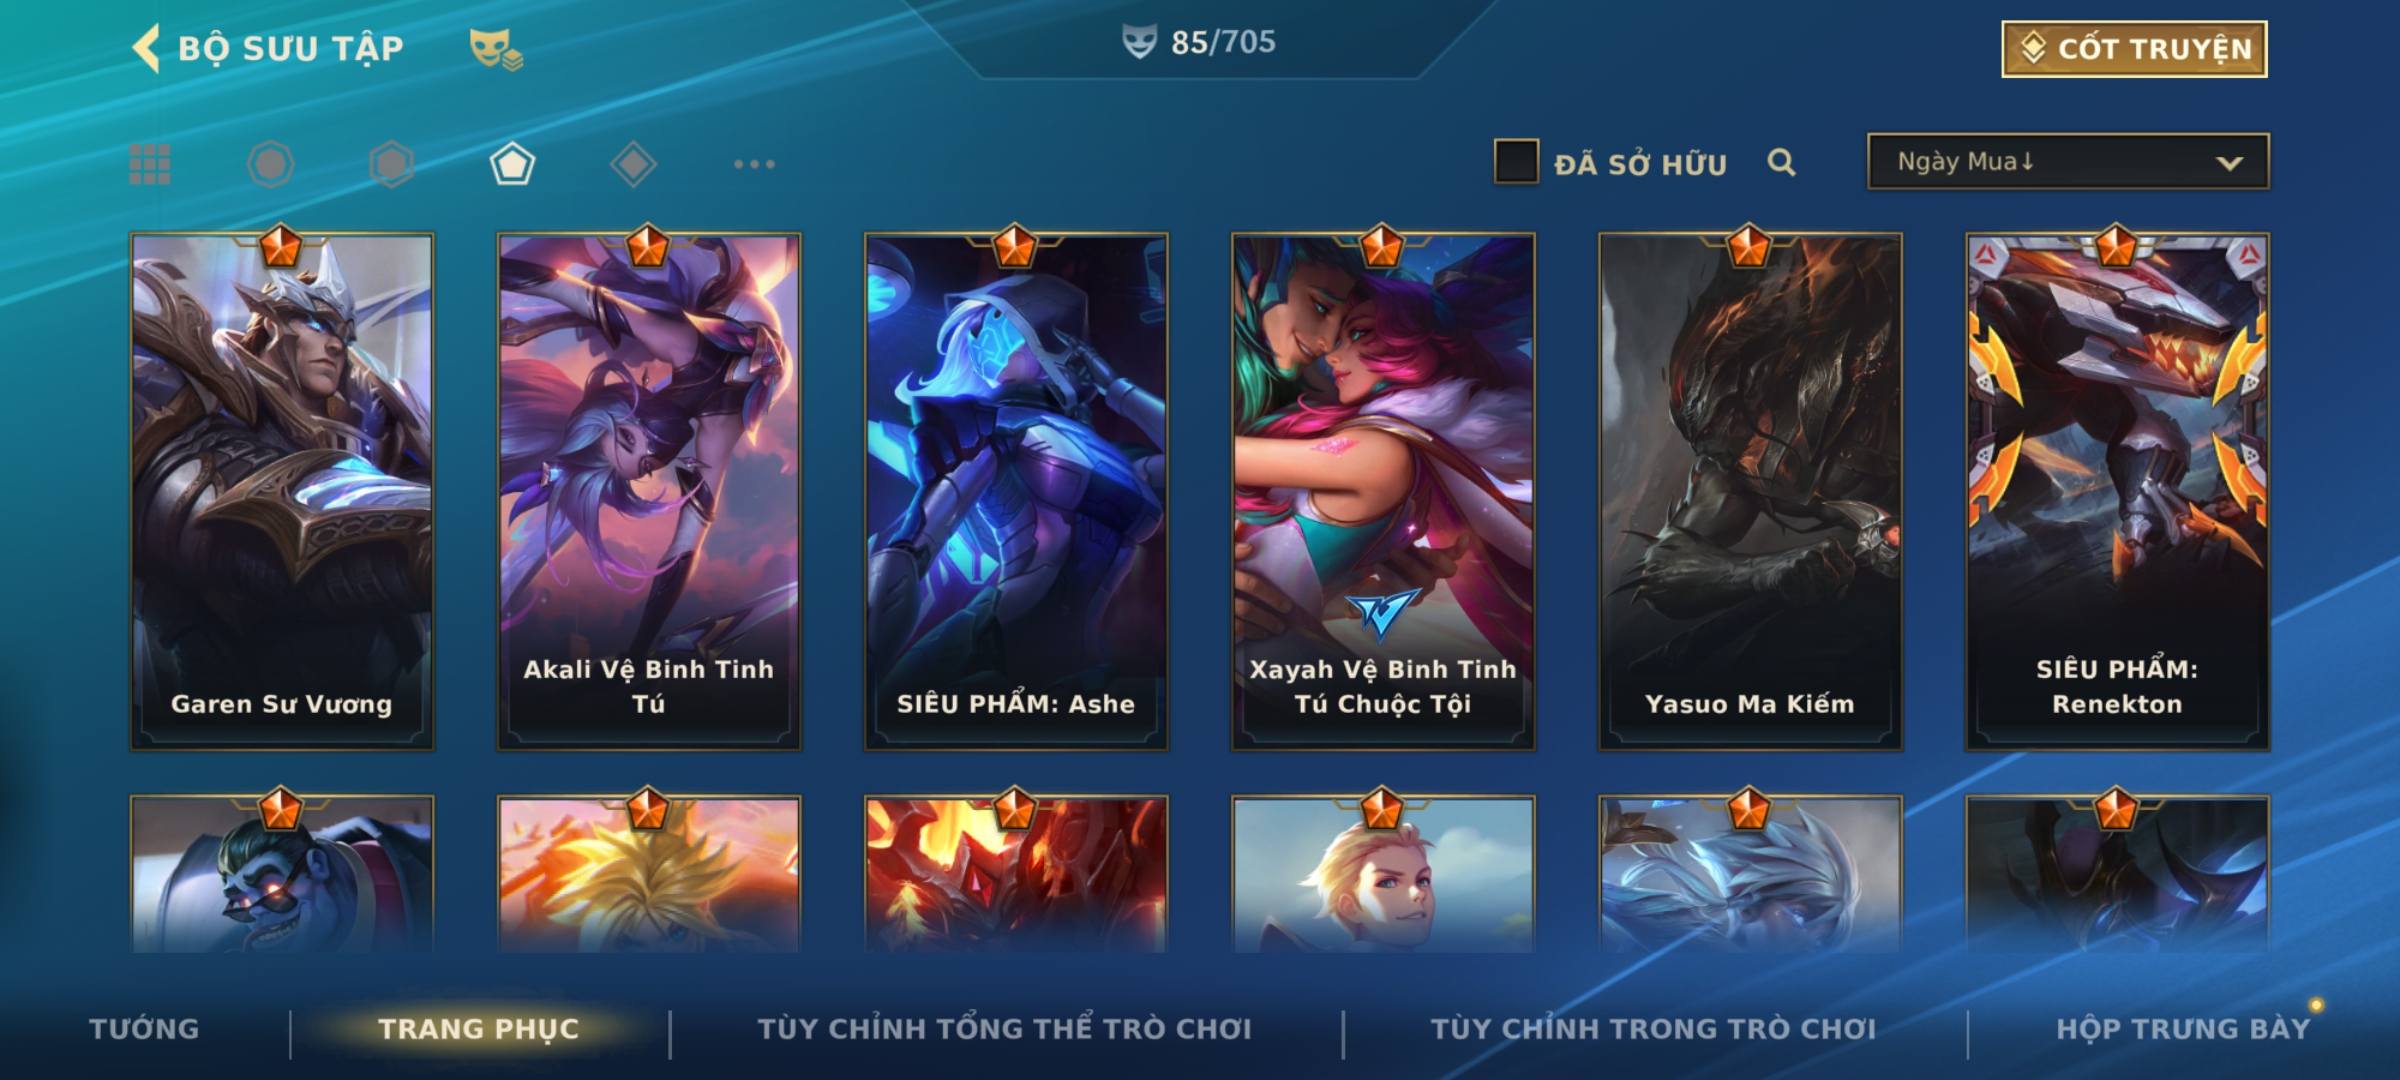
Task: Open the Hộp Trưng Bày tab
Action: (x=2183, y=1028)
